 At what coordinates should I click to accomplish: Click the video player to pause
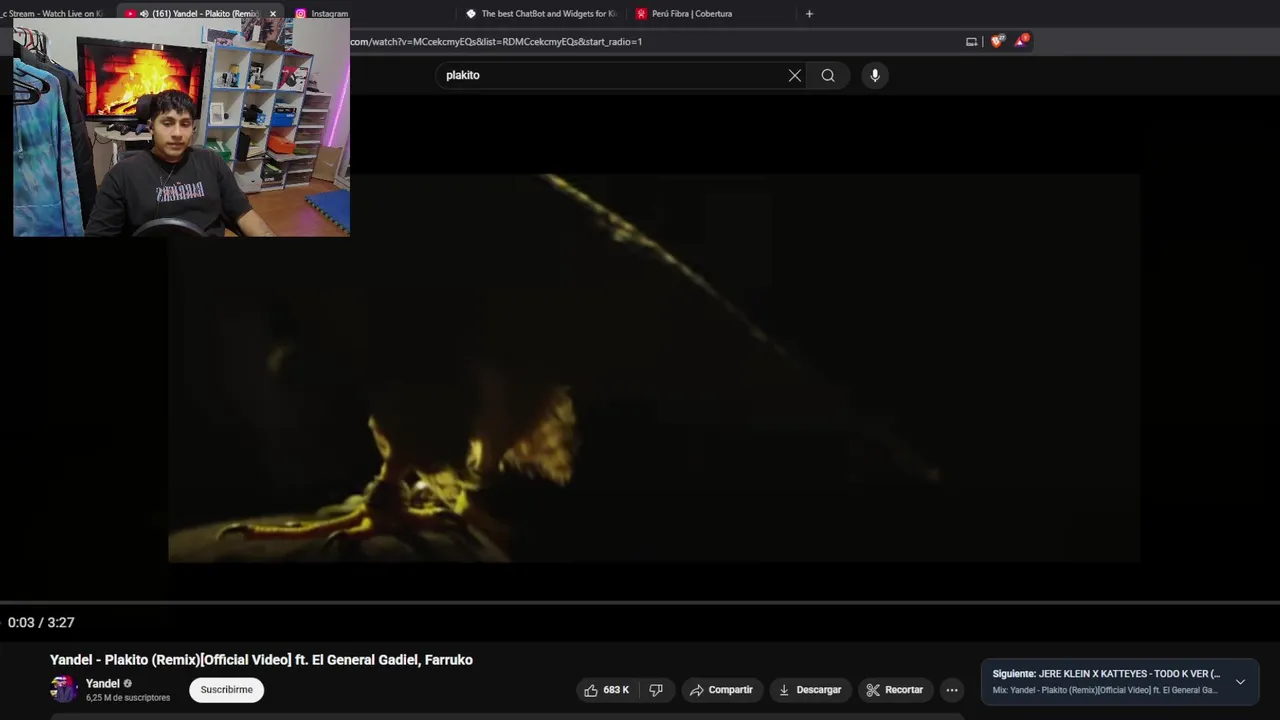pos(654,368)
